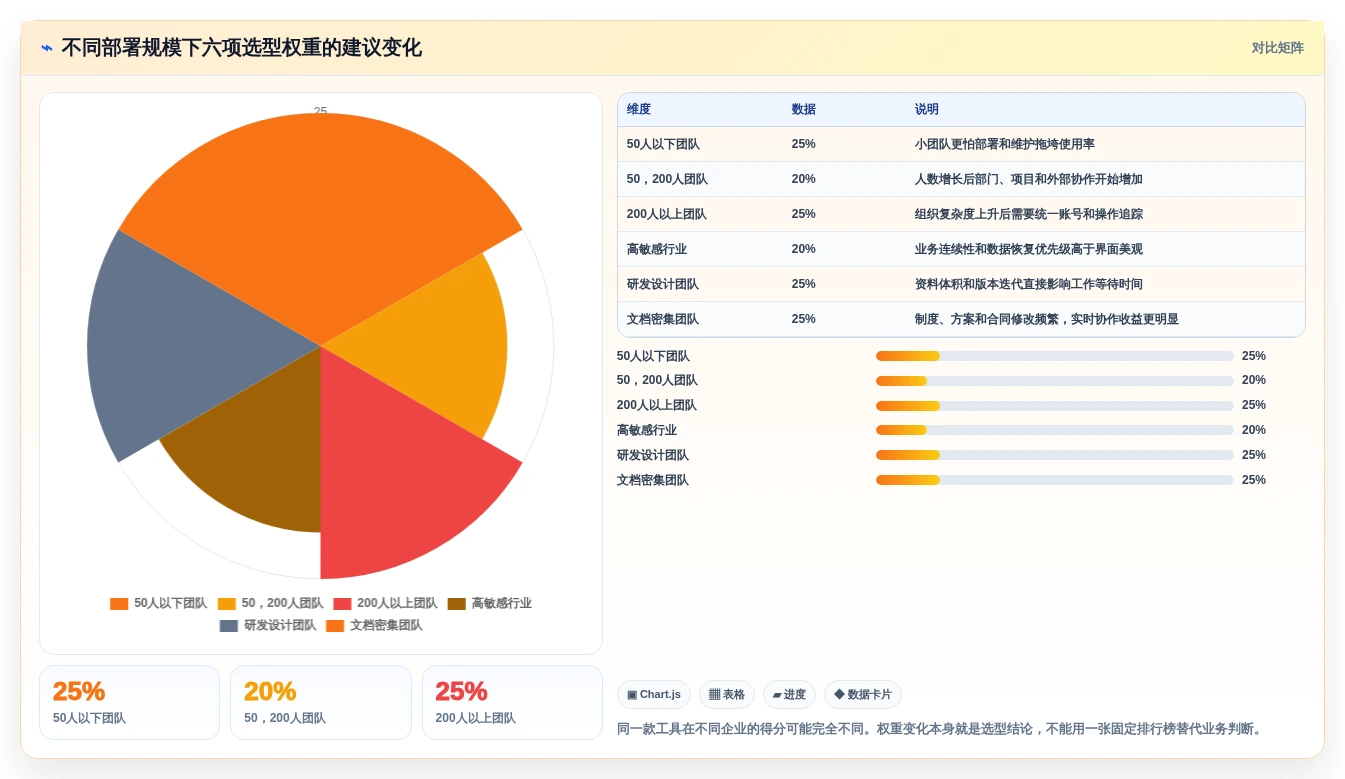The width and height of the screenshot is (1345, 779).
Task: Click the 说明 column header
Action: 926,110
